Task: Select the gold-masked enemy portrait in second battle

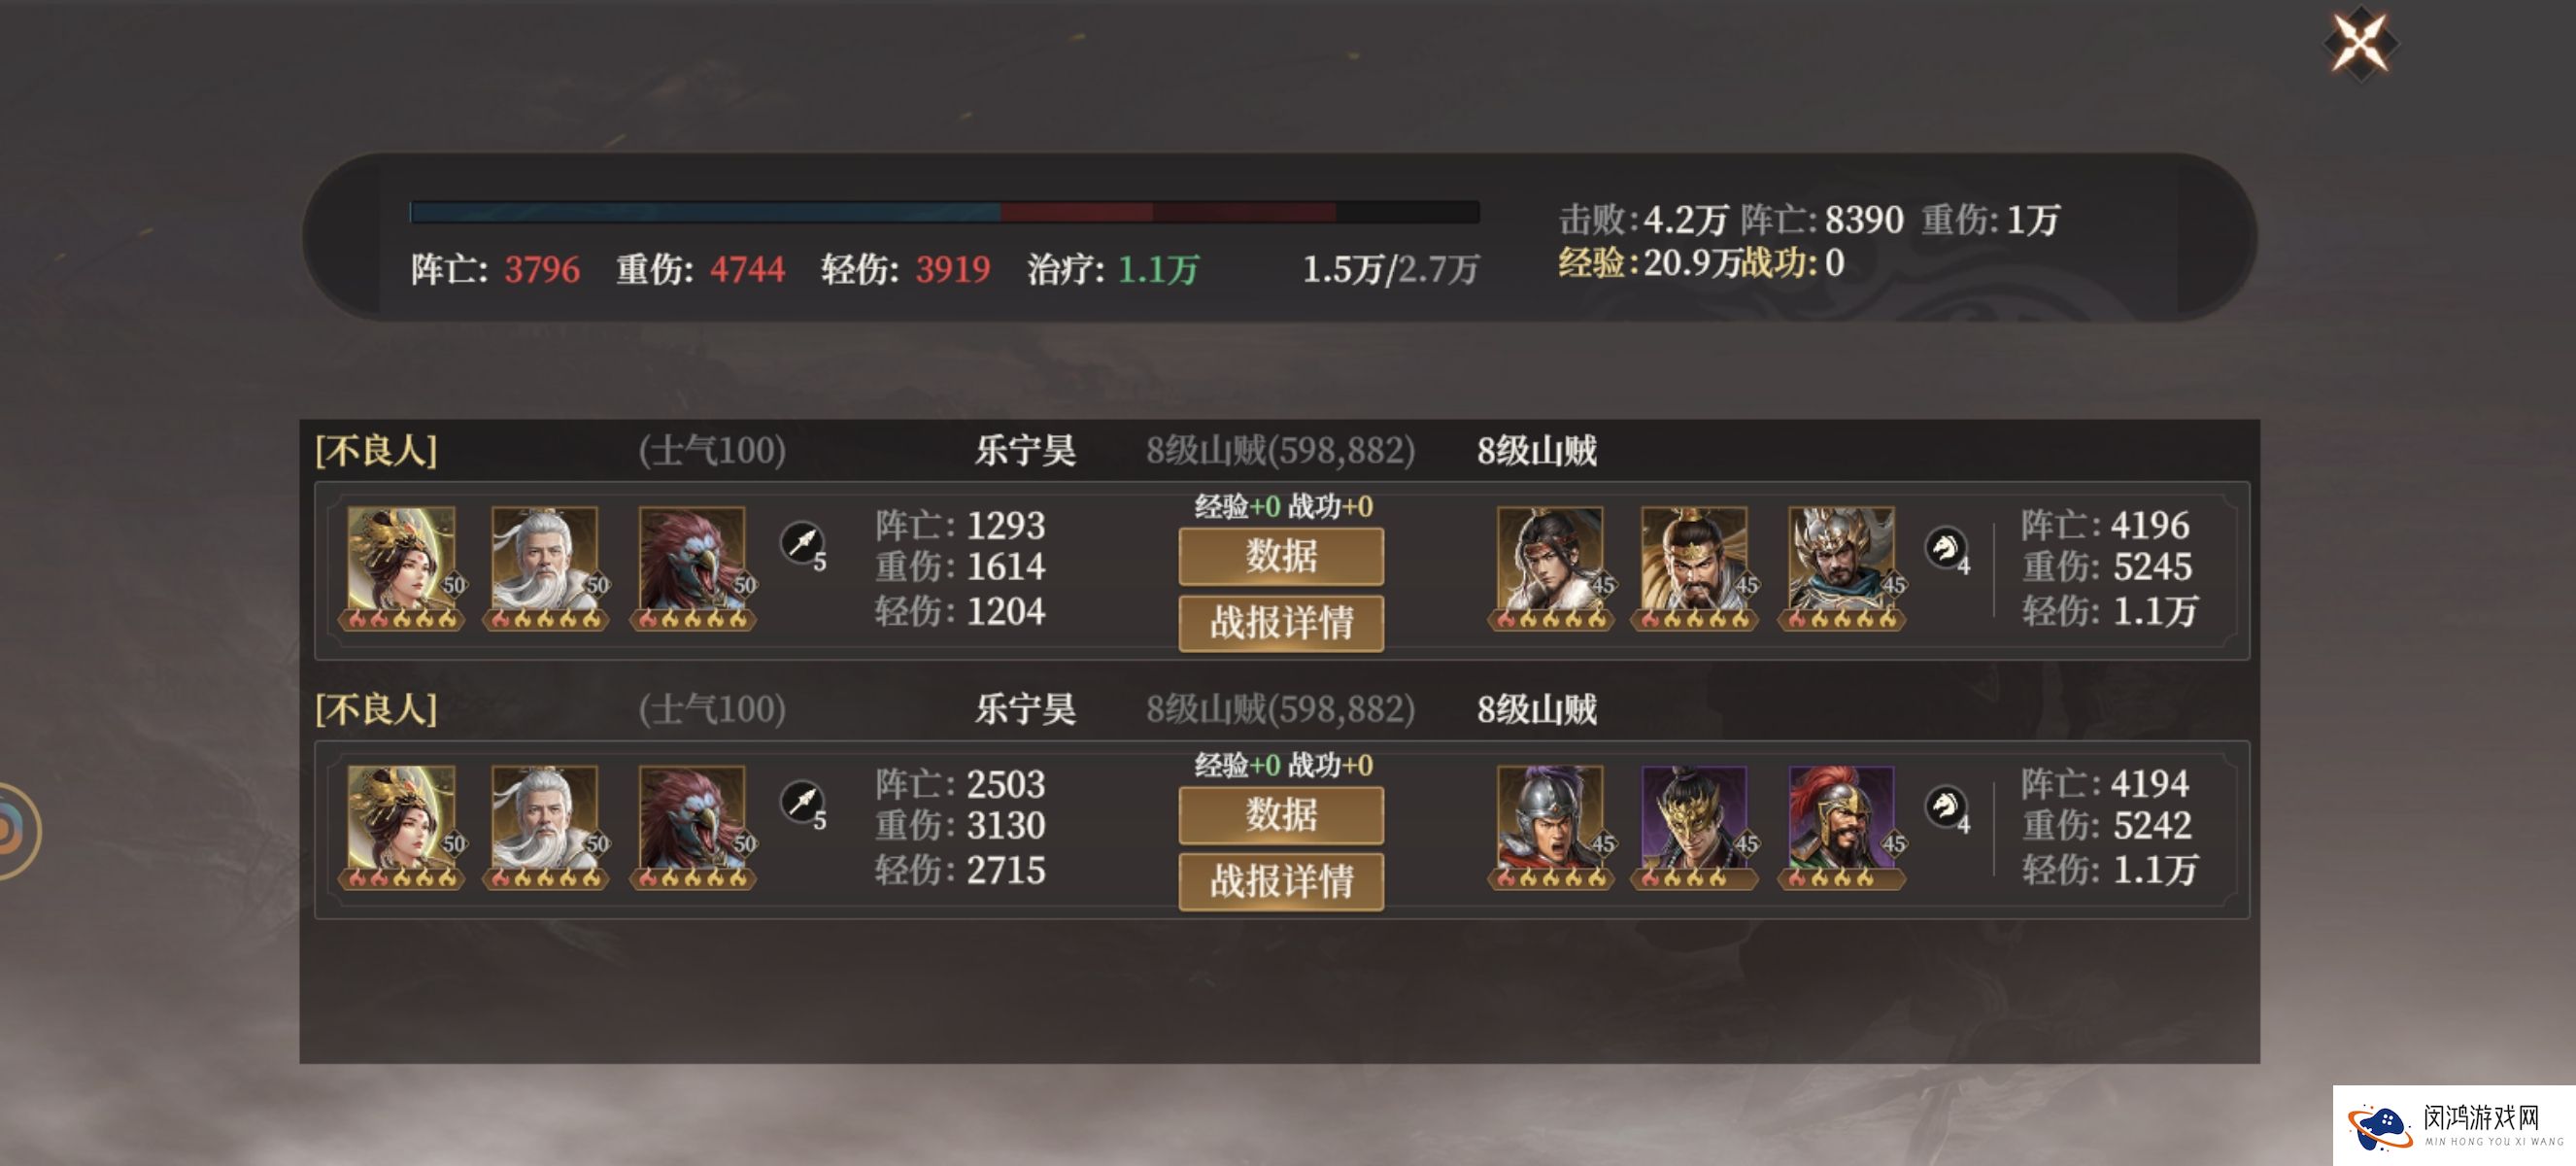Action: click(1694, 826)
